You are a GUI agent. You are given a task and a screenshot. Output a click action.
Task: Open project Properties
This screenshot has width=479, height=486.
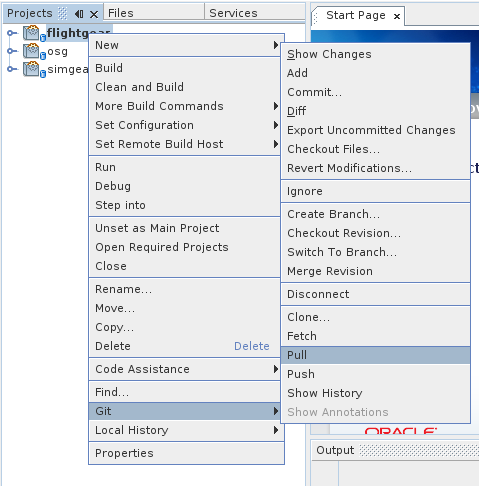click(186, 453)
